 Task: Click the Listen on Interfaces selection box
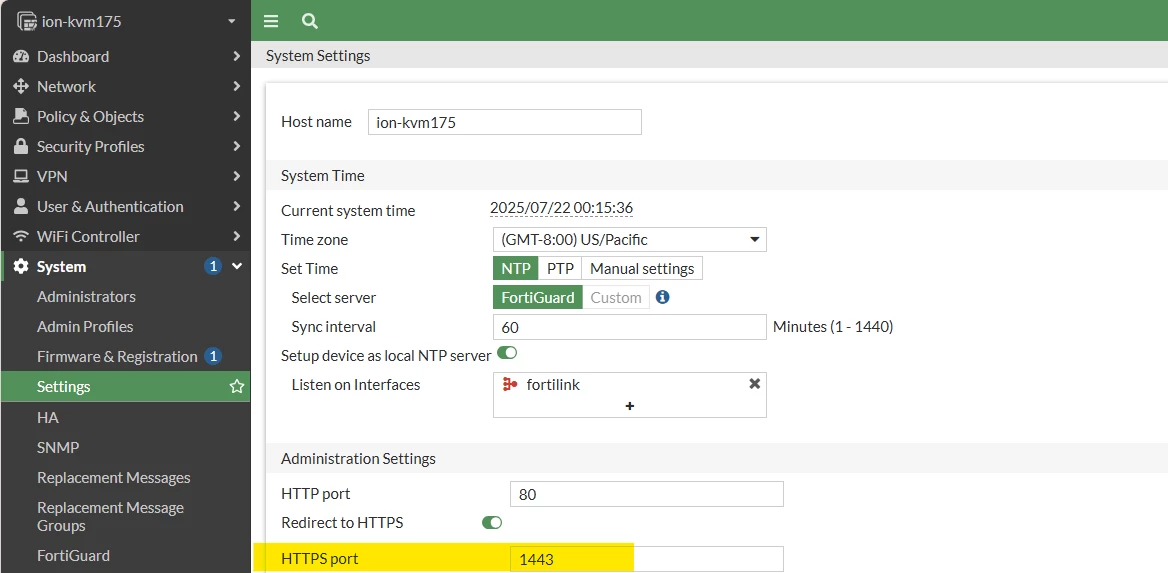629,395
